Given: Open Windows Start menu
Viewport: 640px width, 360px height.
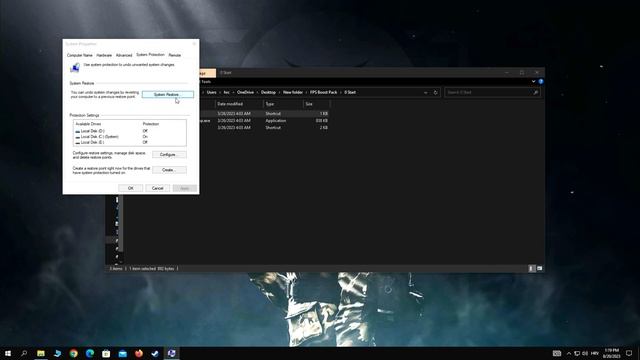Looking at the screenshot, I should point(8,353).
